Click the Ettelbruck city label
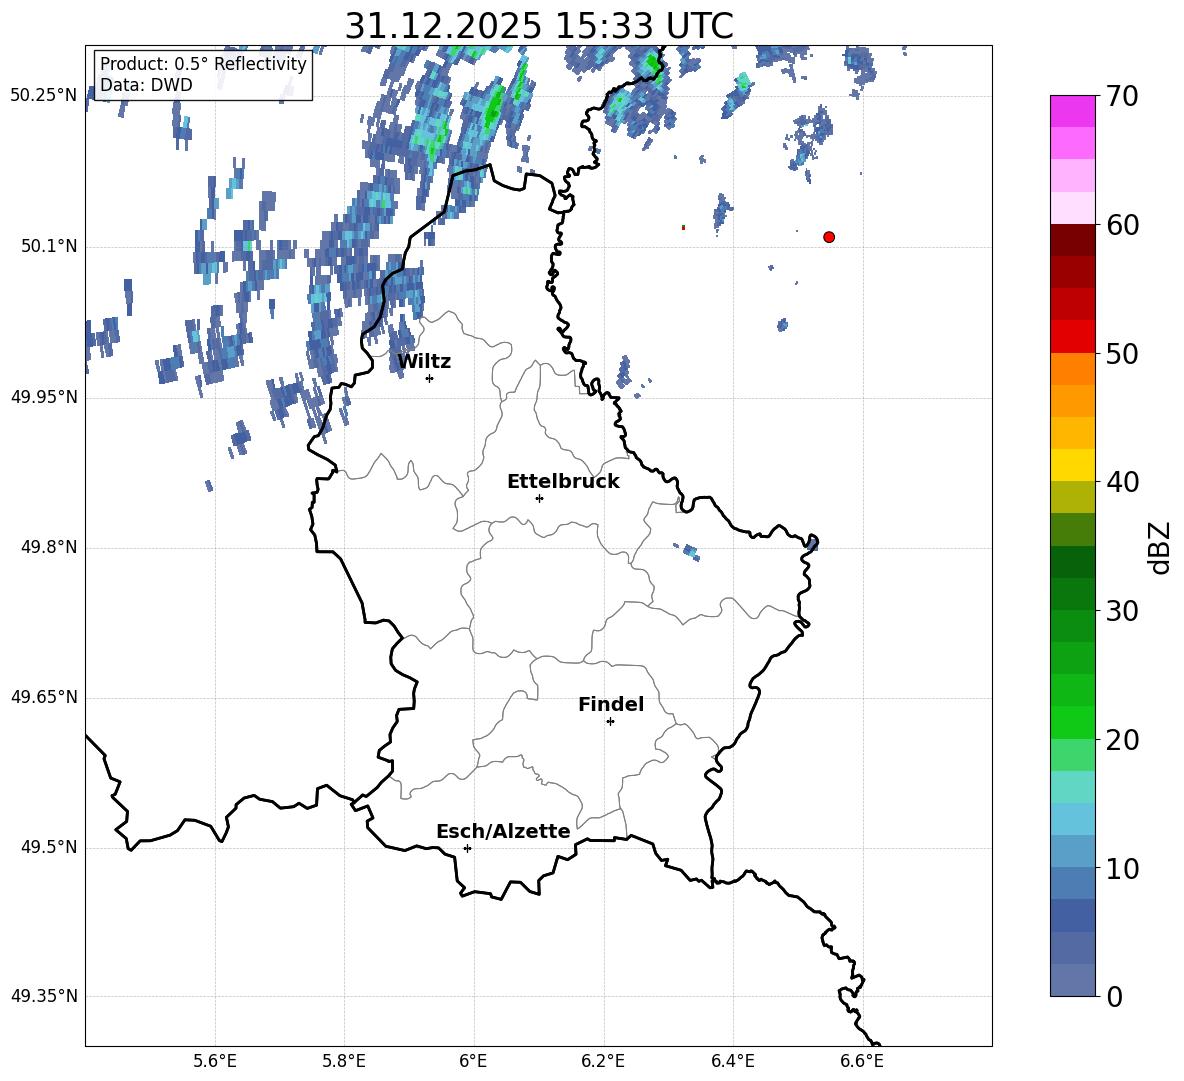The image size is (1184, 1081). 563,482
